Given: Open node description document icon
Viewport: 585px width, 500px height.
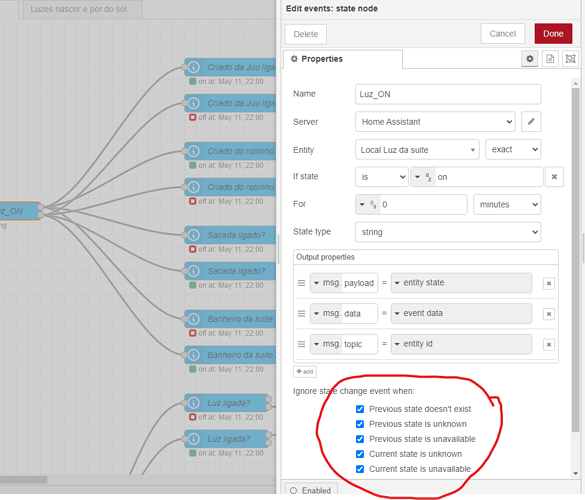Looking at the screenshot, I should [x=550, y=59].
